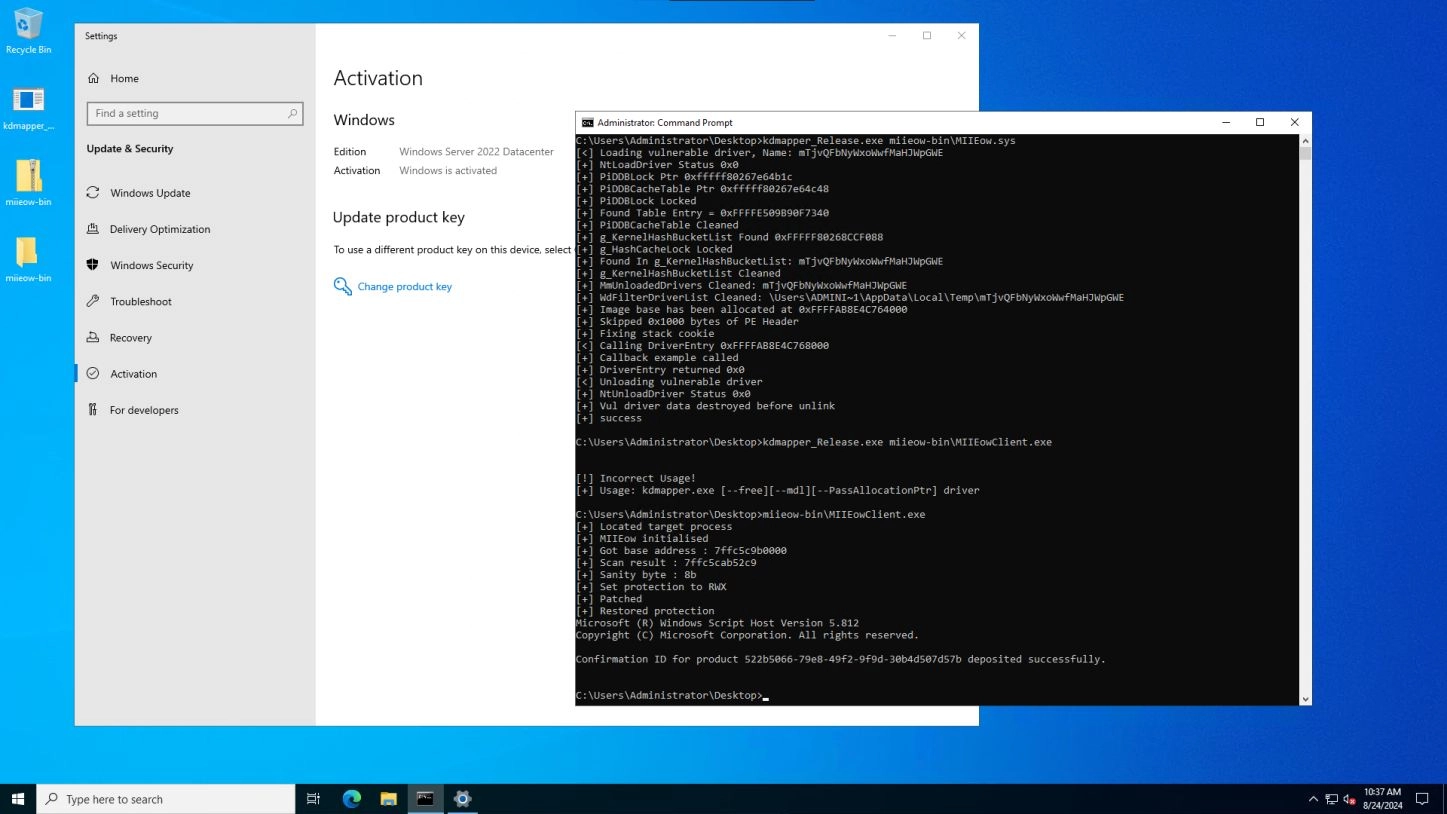Select Windows Update in the Settings sidebar
This screenshot has height=814, width=1447.
coord(150,192)
